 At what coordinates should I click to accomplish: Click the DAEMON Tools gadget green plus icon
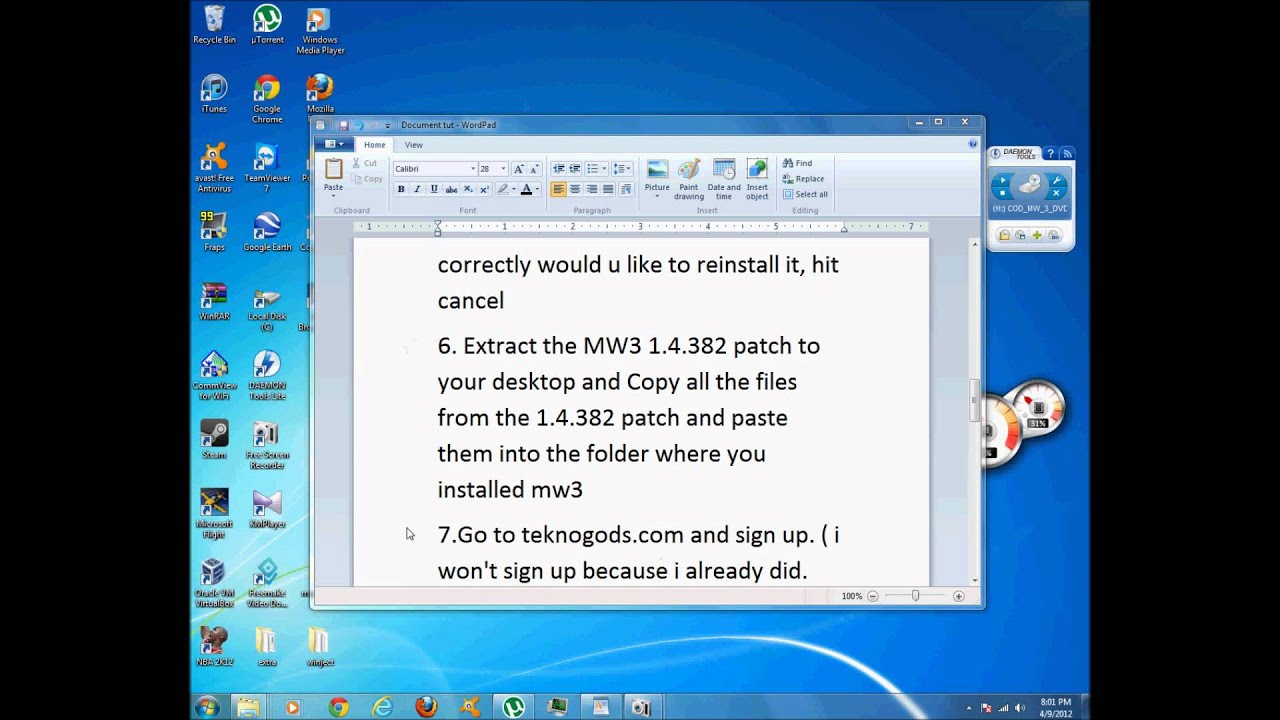pos(1037,235)
